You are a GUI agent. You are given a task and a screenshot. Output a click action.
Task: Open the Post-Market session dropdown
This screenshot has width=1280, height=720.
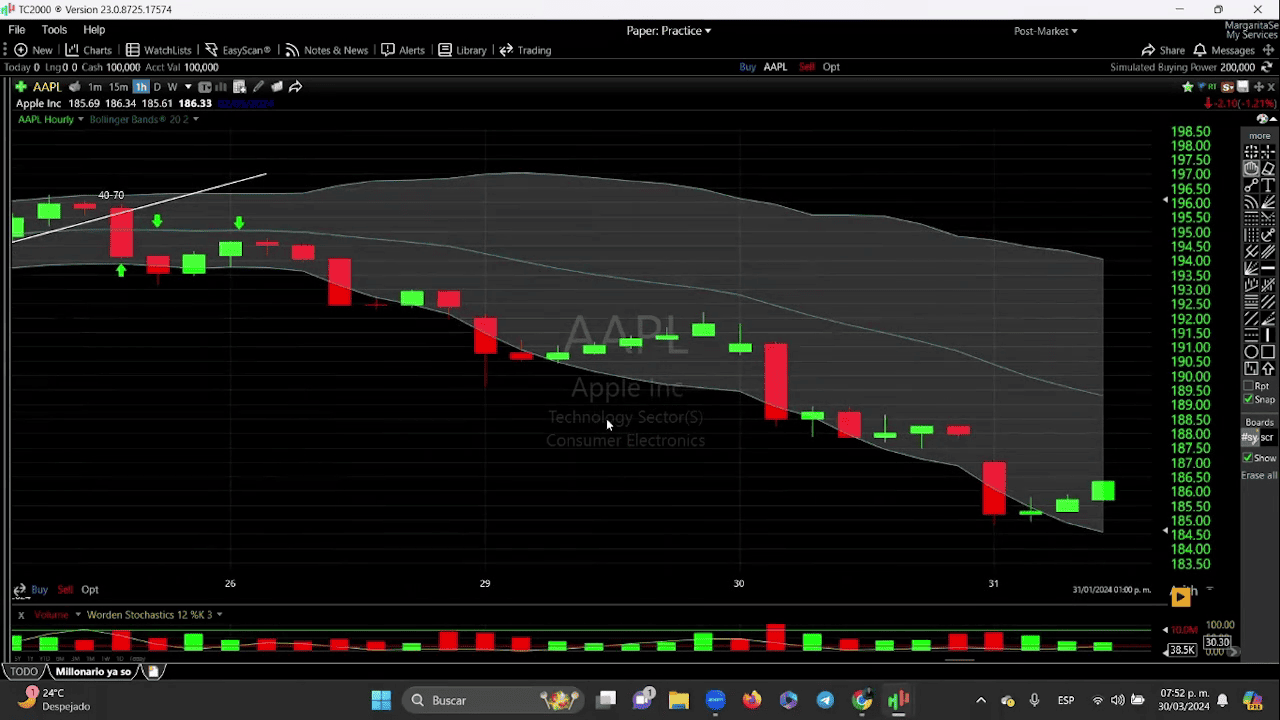click(1045, 31)
